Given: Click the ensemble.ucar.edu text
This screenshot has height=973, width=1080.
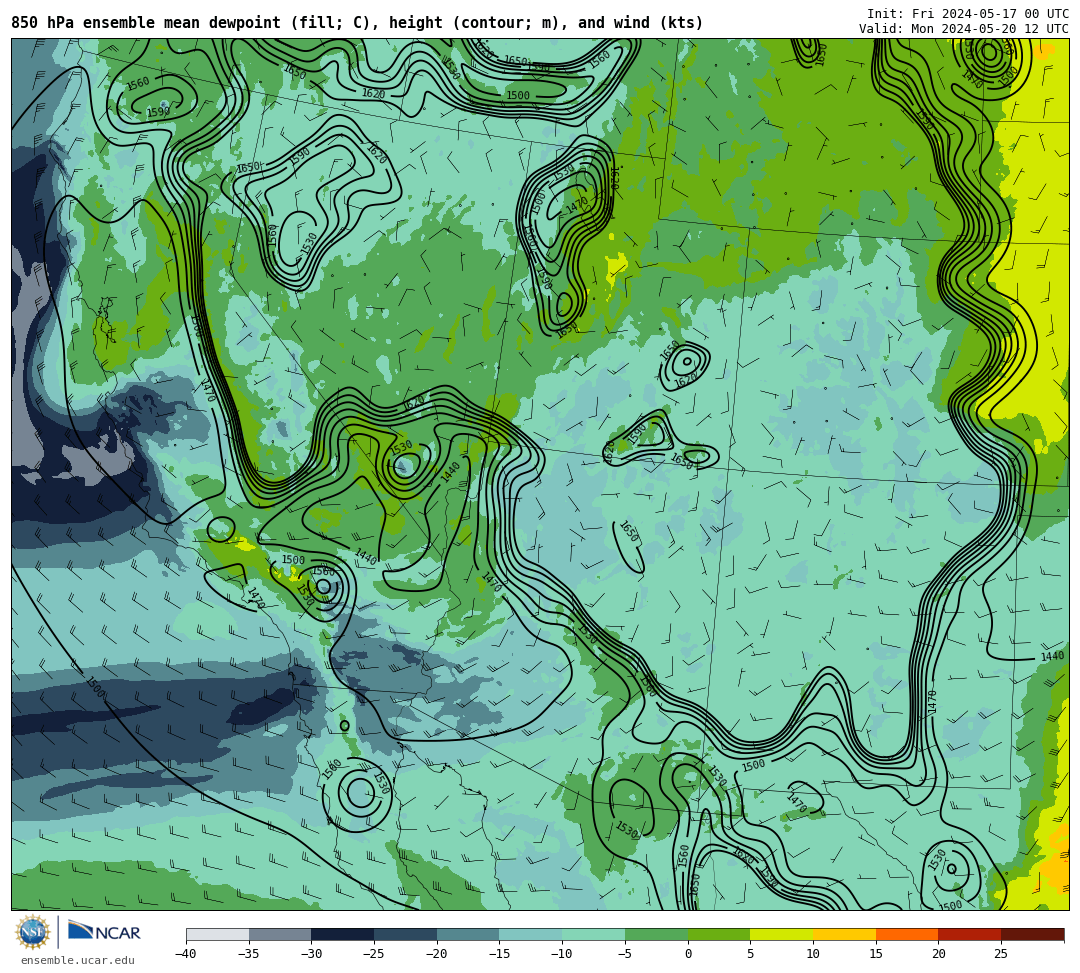Looking at the screenshot, I should click(x=78, y=960).
